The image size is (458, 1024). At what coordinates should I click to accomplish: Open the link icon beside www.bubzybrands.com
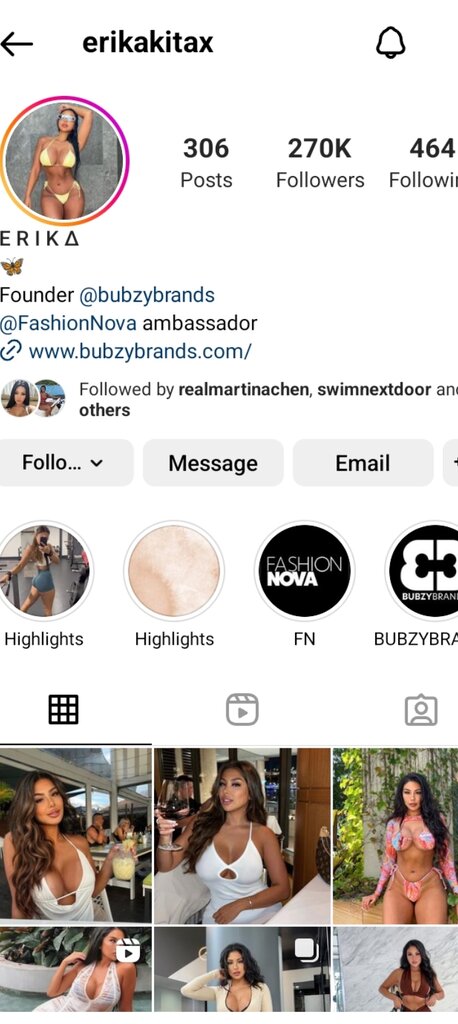coord(10,351)
